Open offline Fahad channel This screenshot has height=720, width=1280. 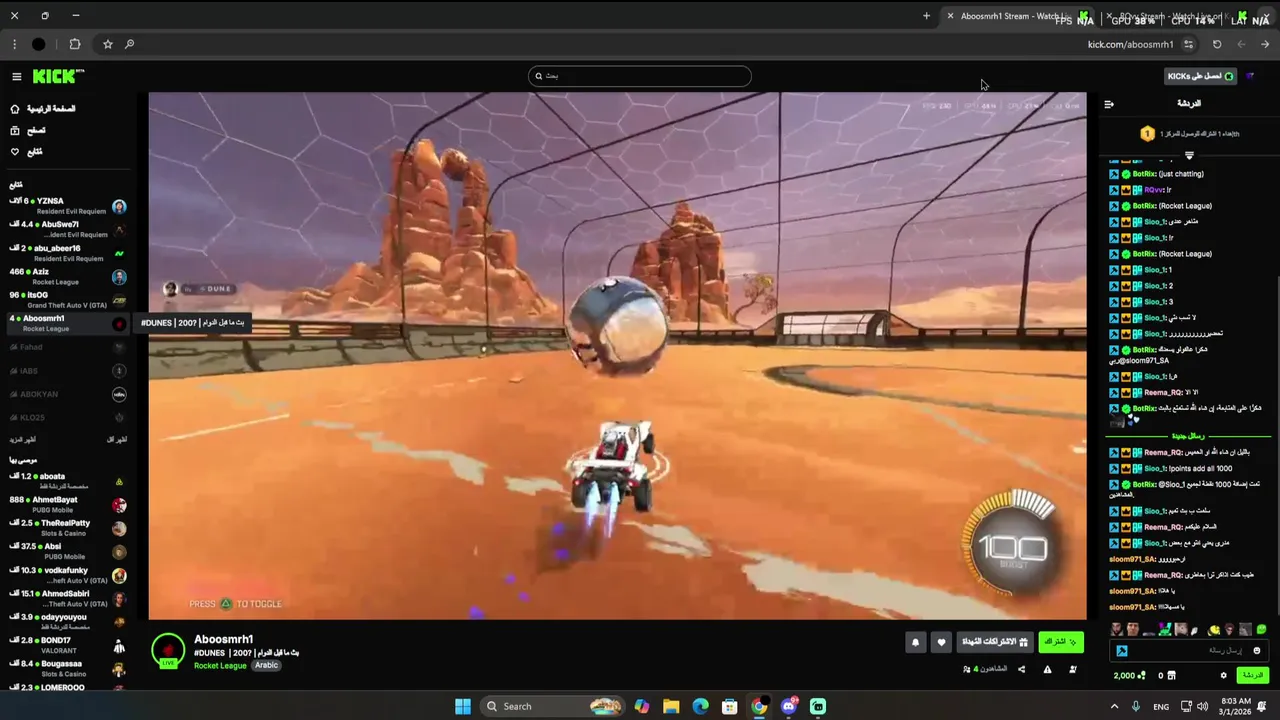pyautogui.click(x=68, y=347)
